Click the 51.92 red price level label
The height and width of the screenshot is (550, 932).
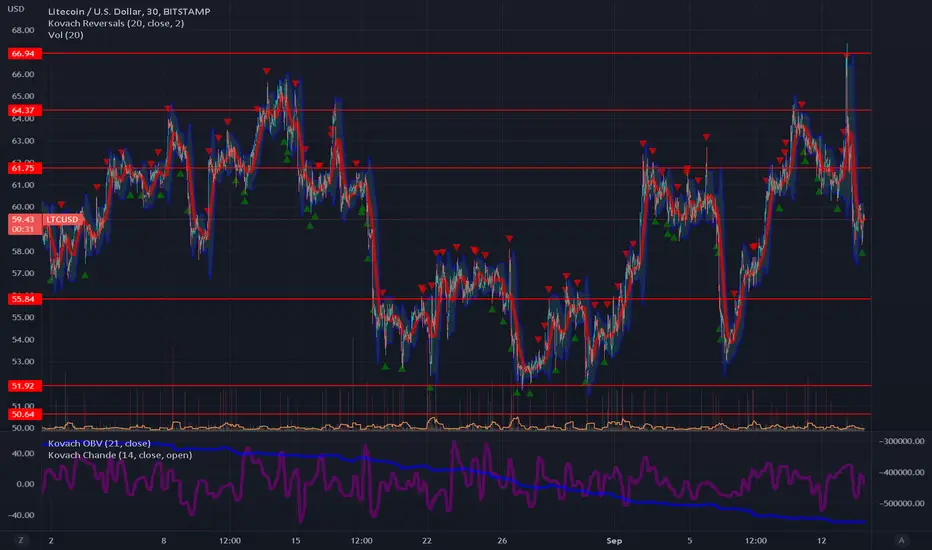click(24, 386)
